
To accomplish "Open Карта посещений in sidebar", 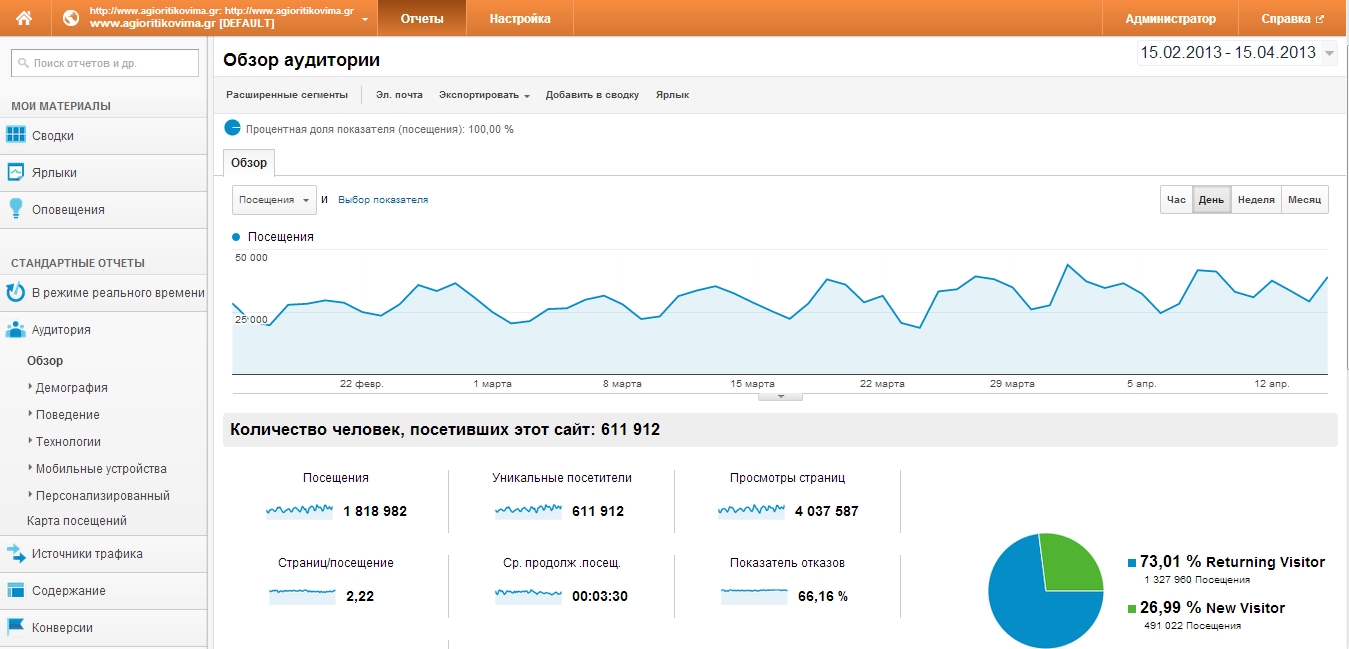I will coord(77,521).
